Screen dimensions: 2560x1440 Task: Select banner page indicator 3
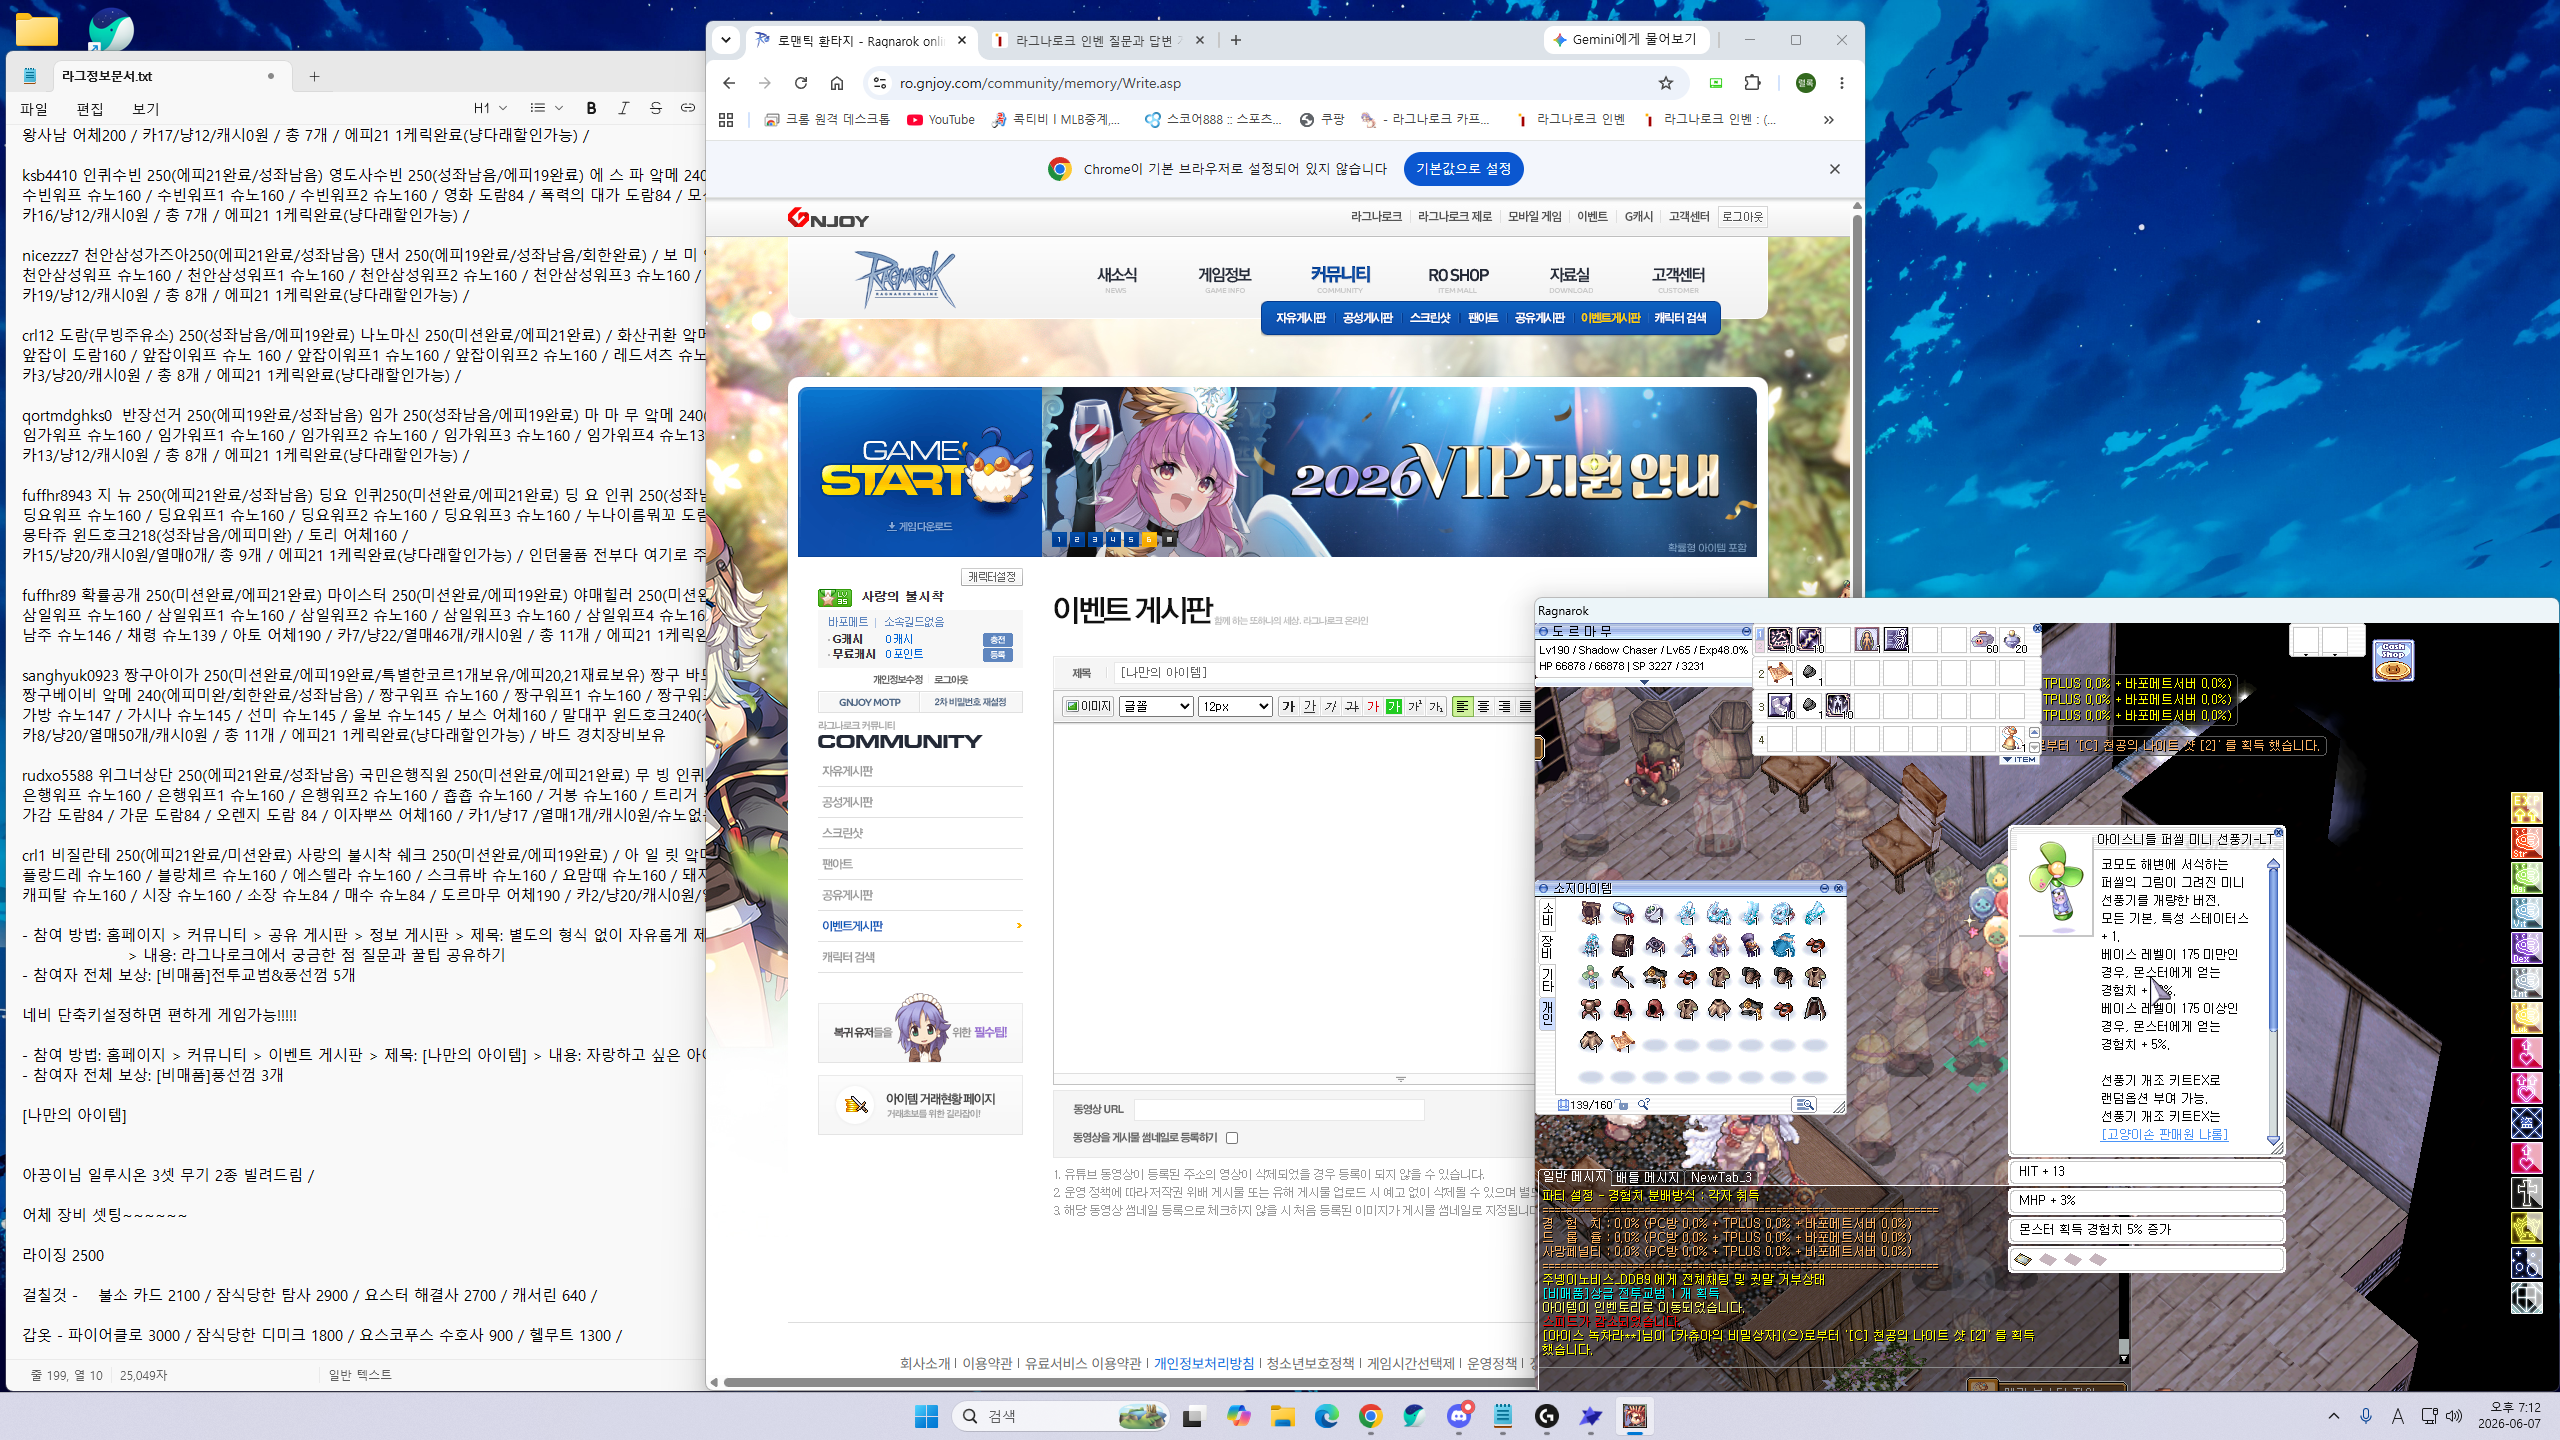pyautogui.click(x=1095, y=539)
